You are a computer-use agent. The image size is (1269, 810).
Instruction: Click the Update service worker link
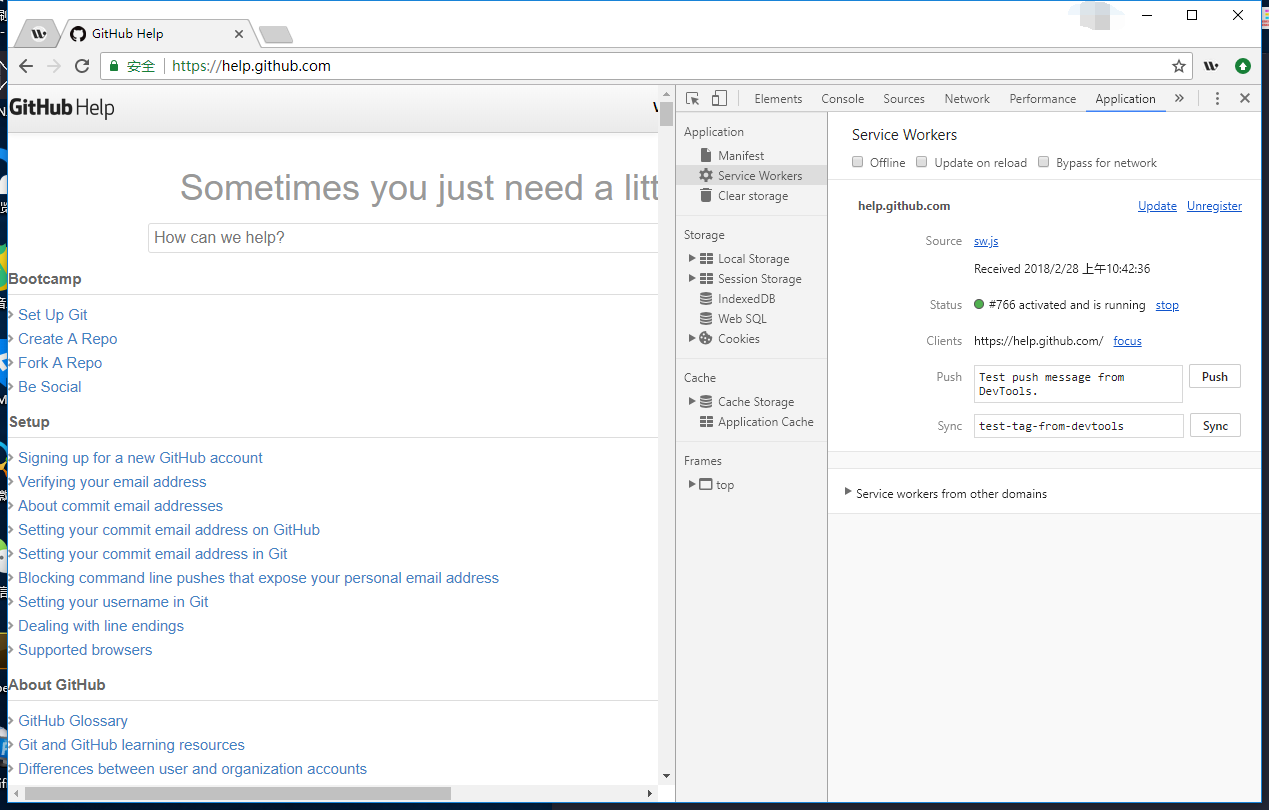click(x=1157, y=206)
